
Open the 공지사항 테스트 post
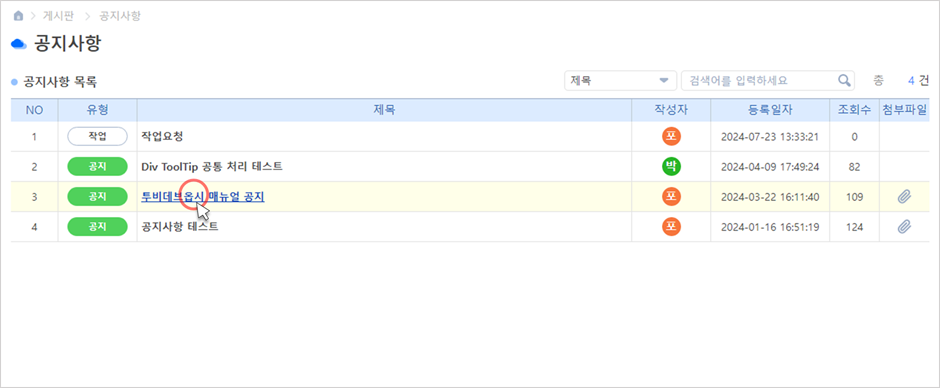180,227
